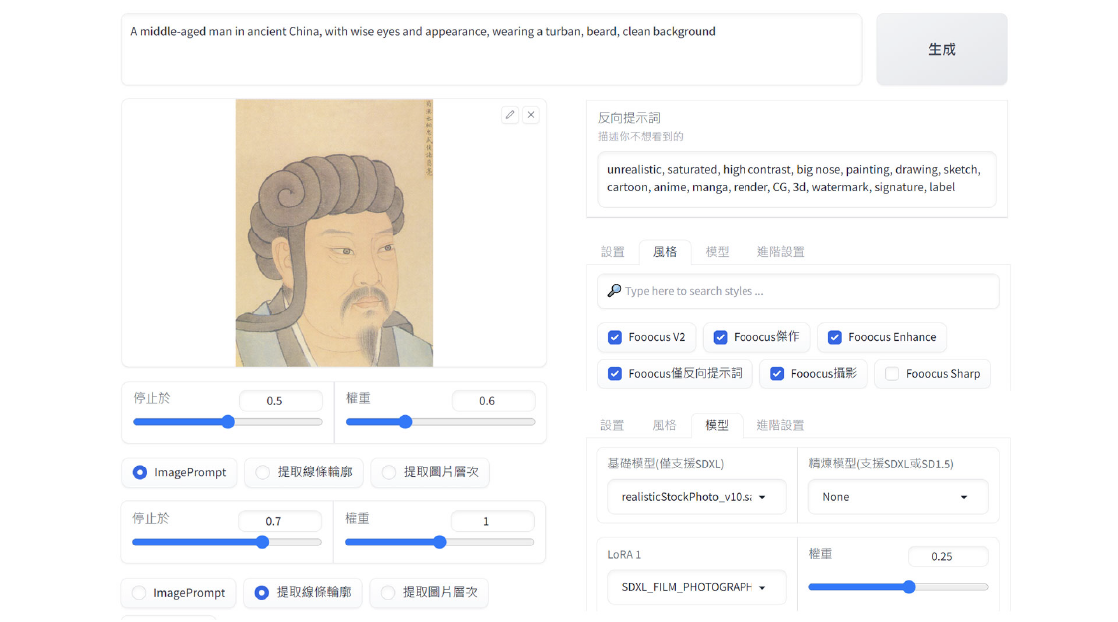Toggle the Fooocus Enhance checkbox
The height and width of the screenshot is (622, 1118).
835,337
